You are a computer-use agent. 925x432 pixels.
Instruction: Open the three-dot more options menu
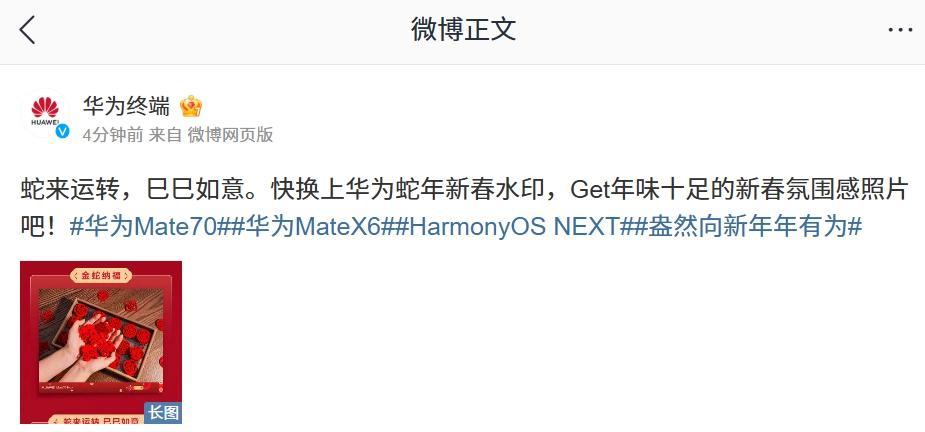[900, 30]
